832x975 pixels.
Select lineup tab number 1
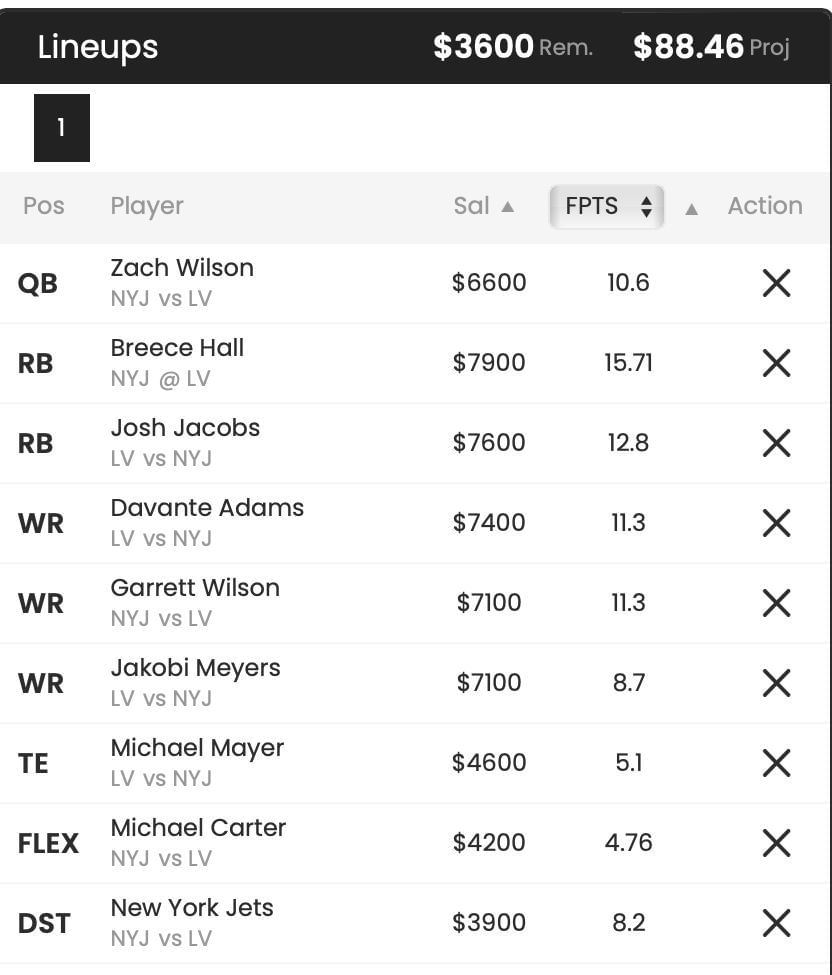(x=62, y=128)
